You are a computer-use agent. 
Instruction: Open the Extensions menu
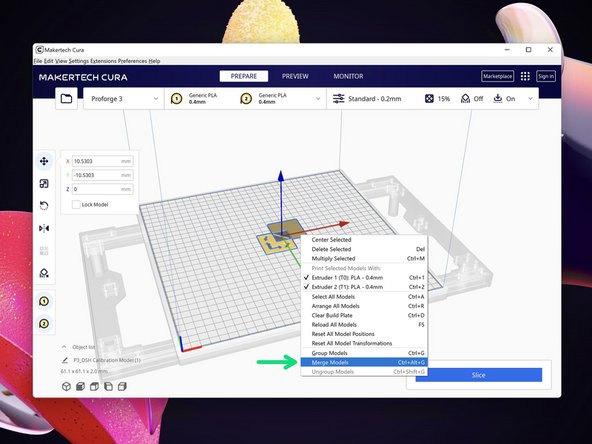pos(103,61)
